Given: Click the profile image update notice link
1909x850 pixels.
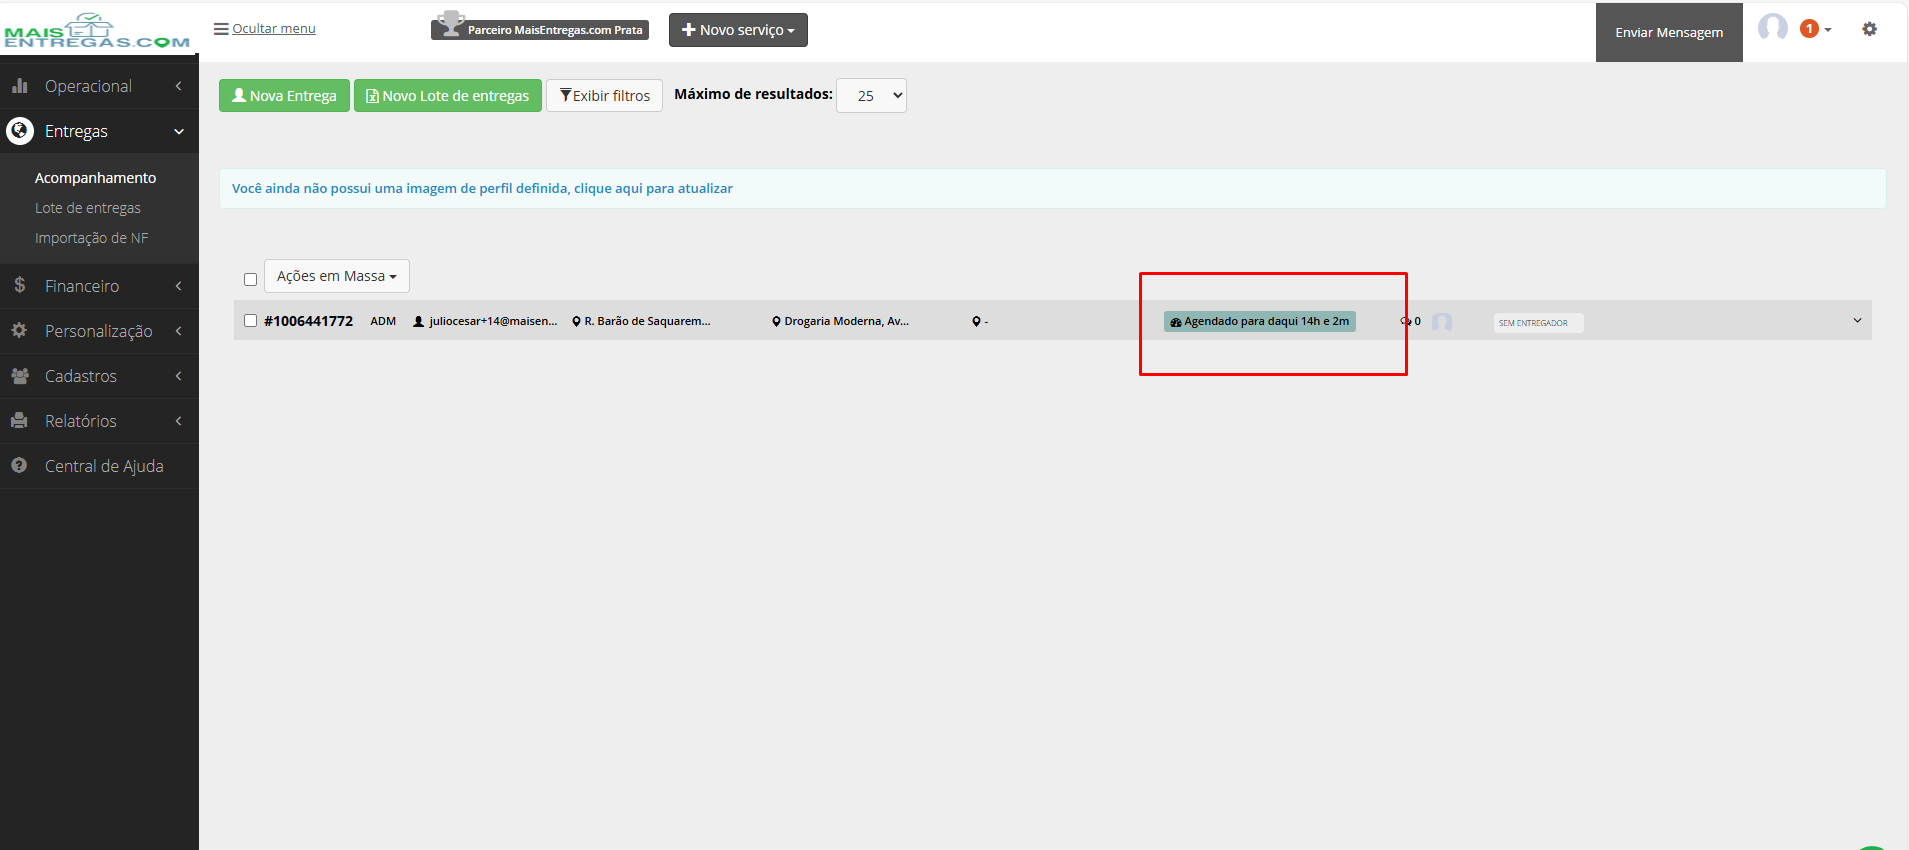Looking at the screenshot, I should 482,188.
